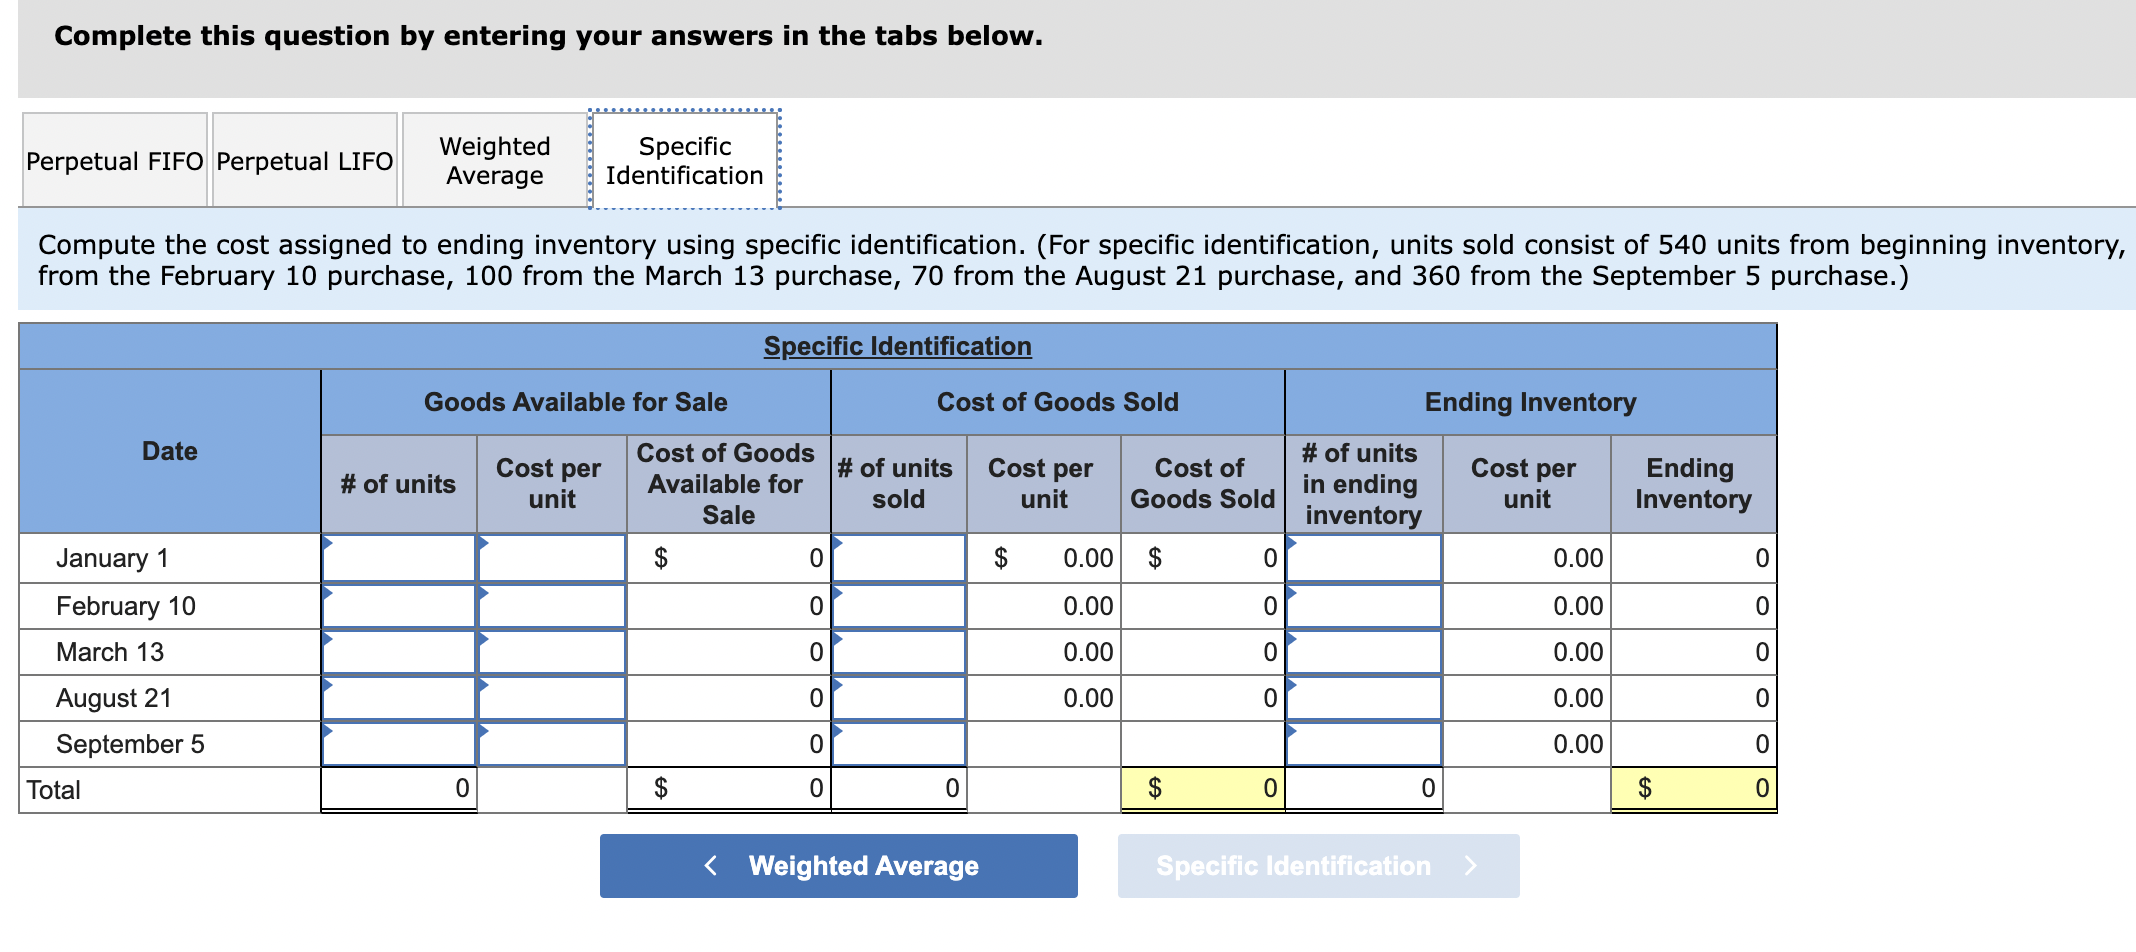The image size is (2136, 952).
Task: Click January 1 units input field
Action: click(x=397, y=558)
